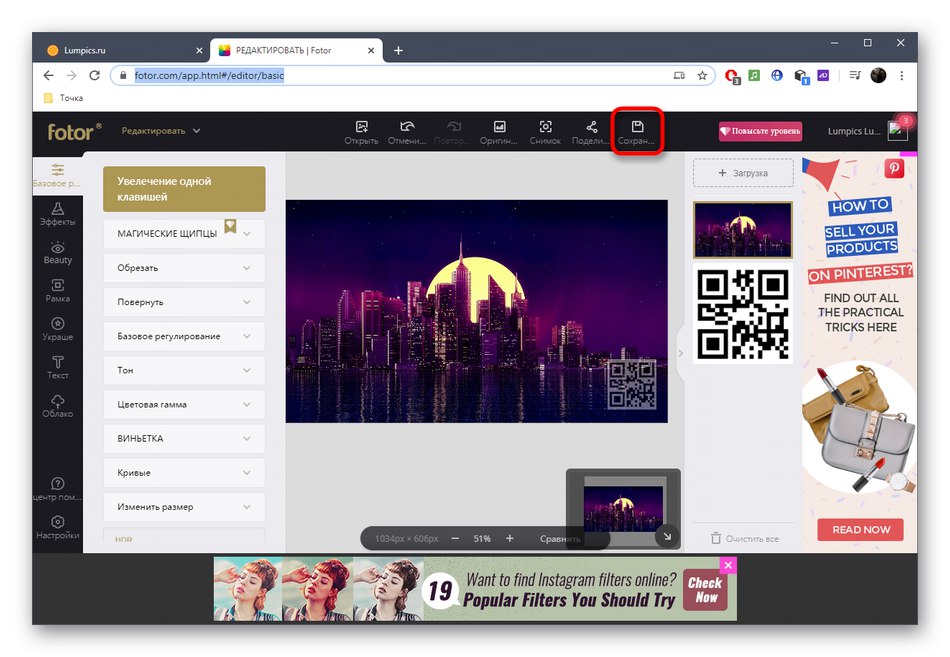Expand the Изменить размер panel
Screen dimensions: 950x657
pos(184,507)
